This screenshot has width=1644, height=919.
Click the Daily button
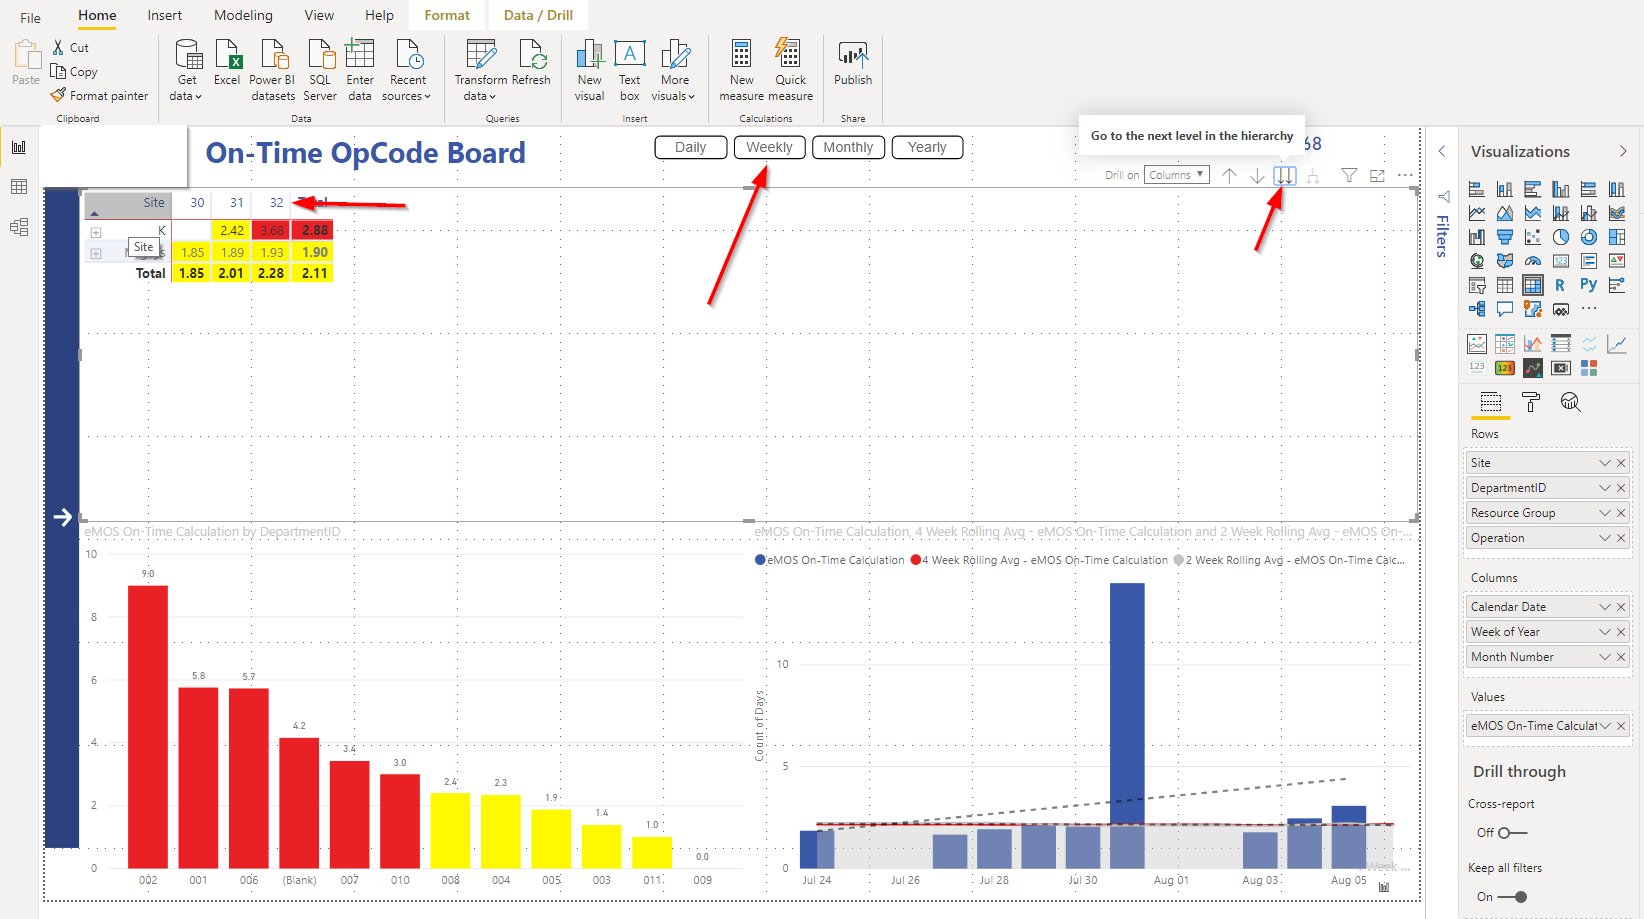[x=690, y=147]
